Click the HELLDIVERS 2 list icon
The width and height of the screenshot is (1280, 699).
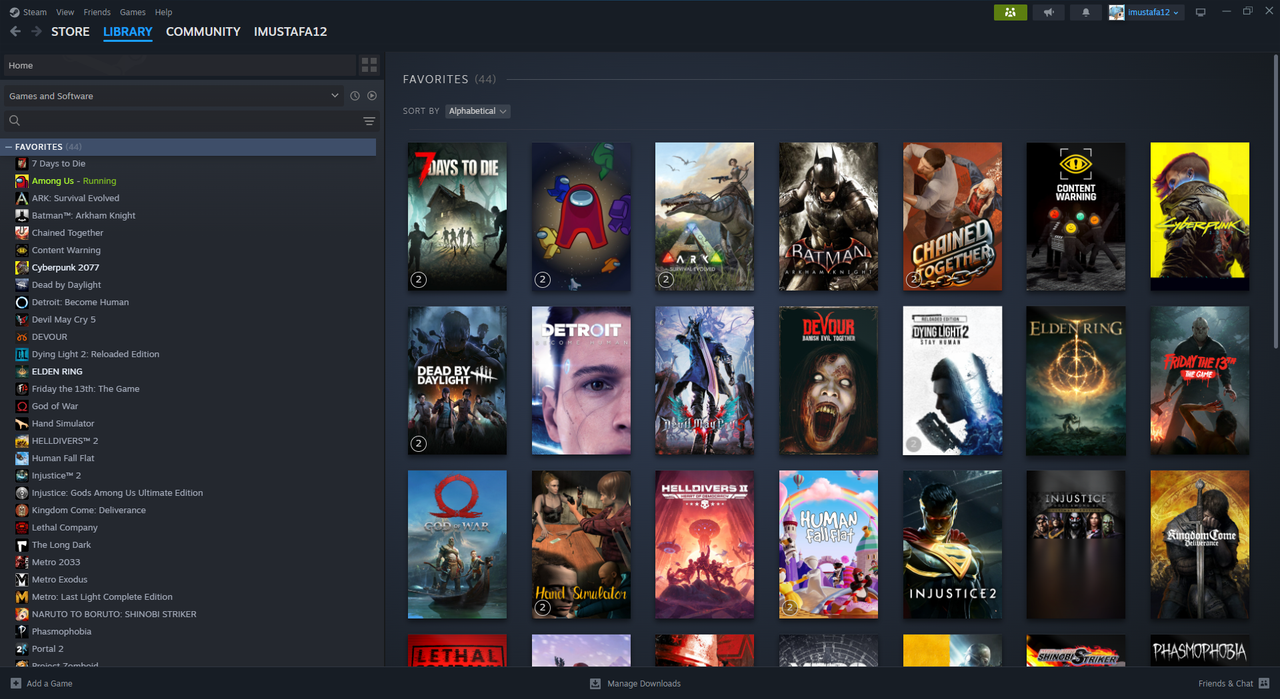coord(22,441)
